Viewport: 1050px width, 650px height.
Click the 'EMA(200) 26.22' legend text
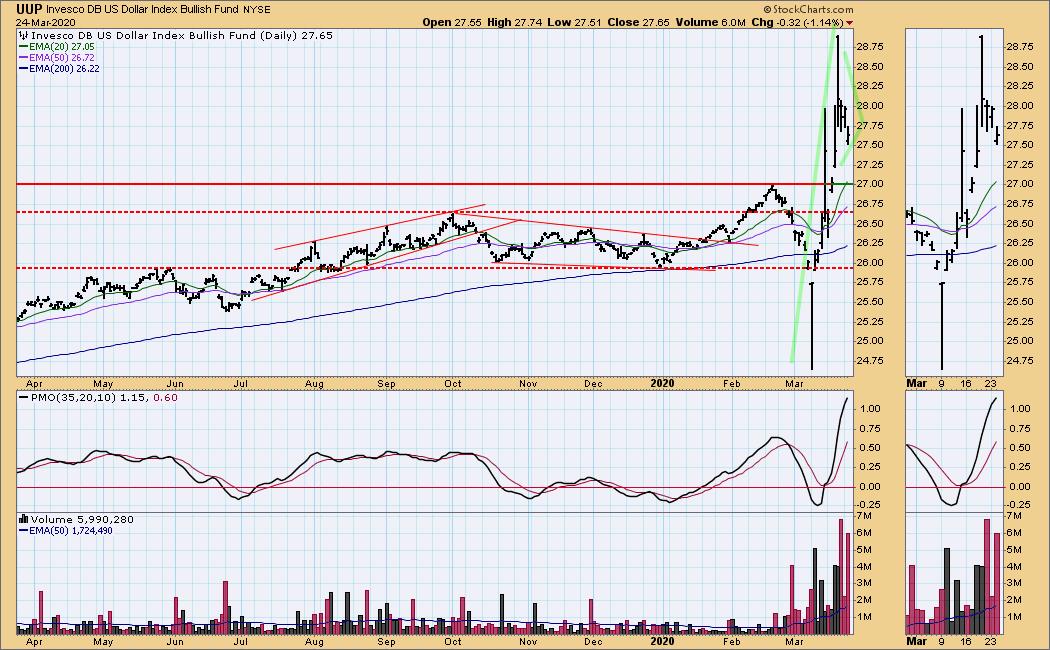click(64, 68)
